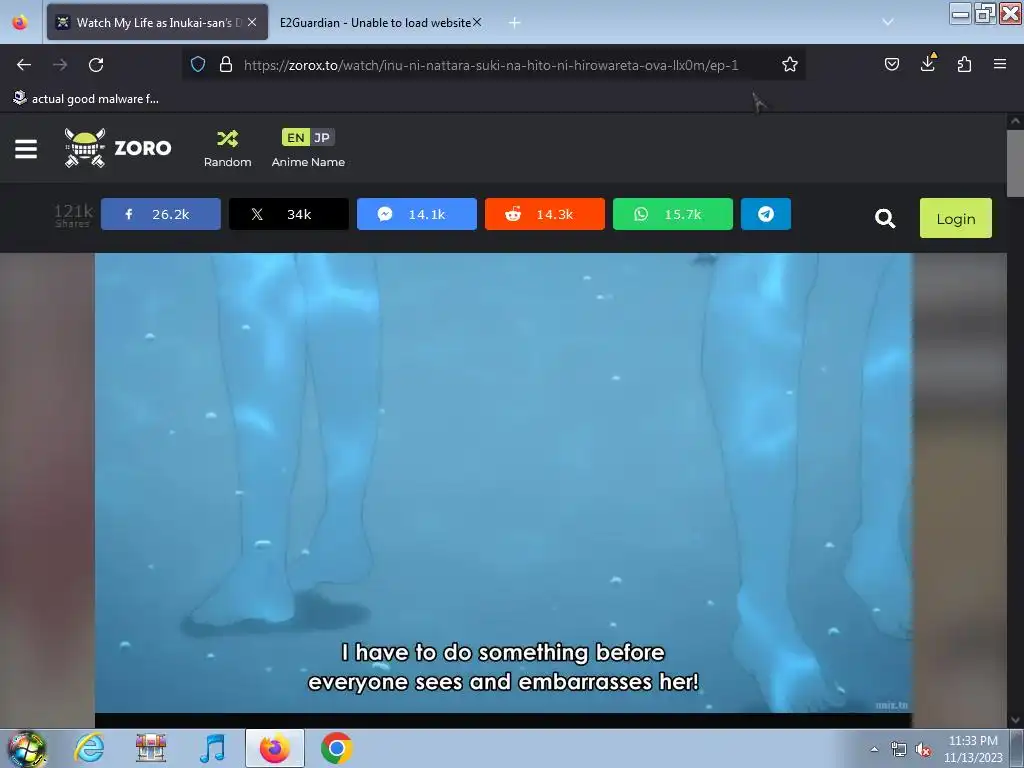The image size is (1024, 768).
Task: Open the Firefox downloads panel
Action: click(928, 63)
